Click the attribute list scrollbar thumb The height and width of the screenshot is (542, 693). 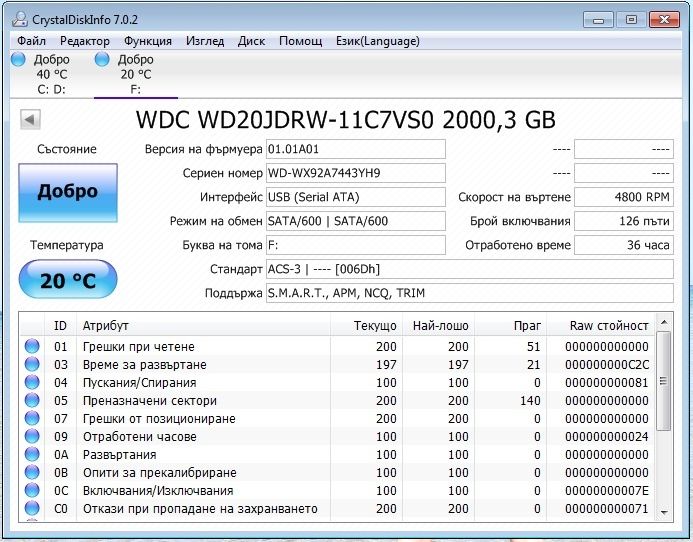(x=663, y=381)
